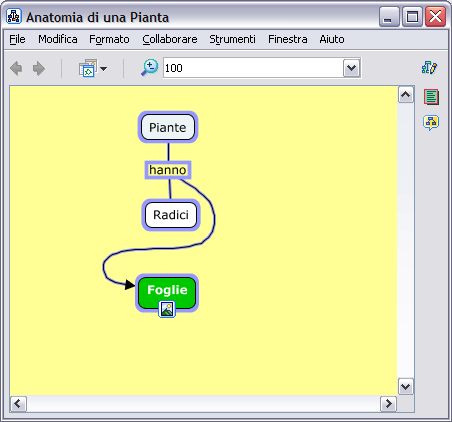The width and height of the screenshot is (452, 422).
Task: Click the forward navigation arrow icon
Action: (x=39, y=68)
